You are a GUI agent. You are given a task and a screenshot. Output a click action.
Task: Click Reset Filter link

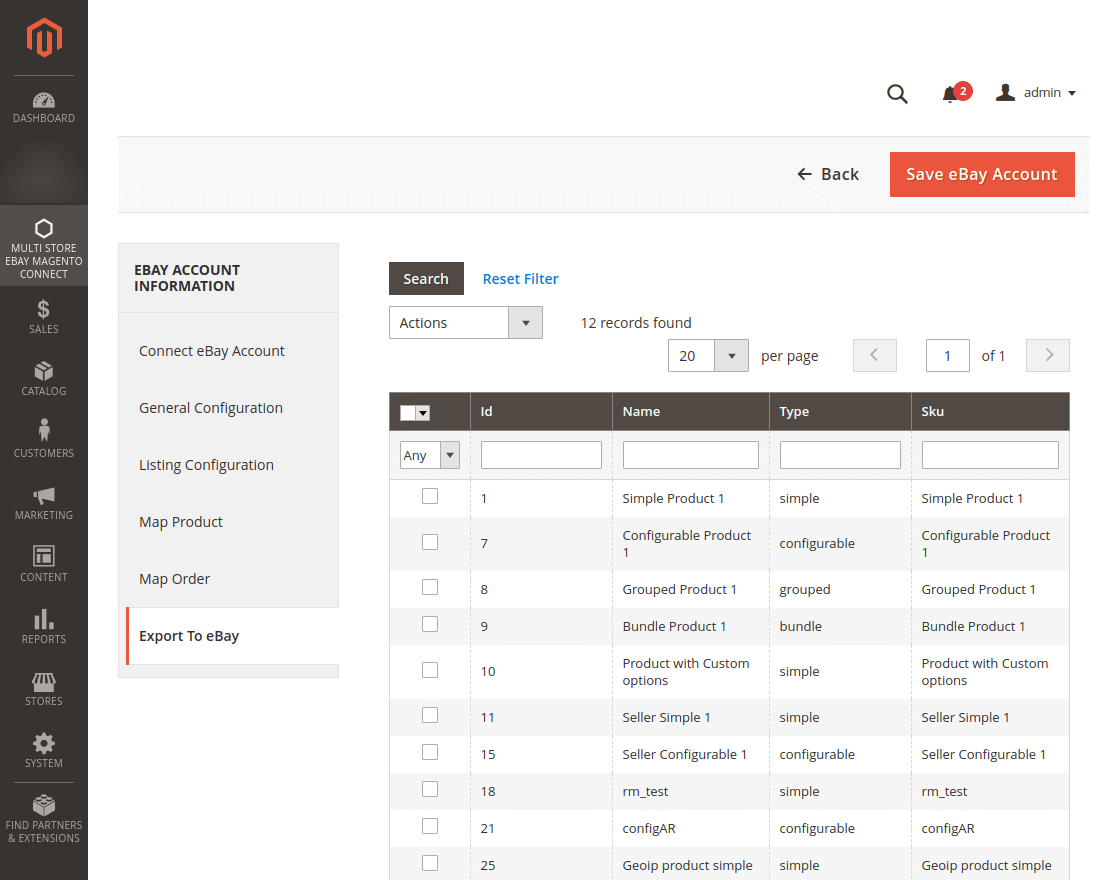[x=521, y=279]
